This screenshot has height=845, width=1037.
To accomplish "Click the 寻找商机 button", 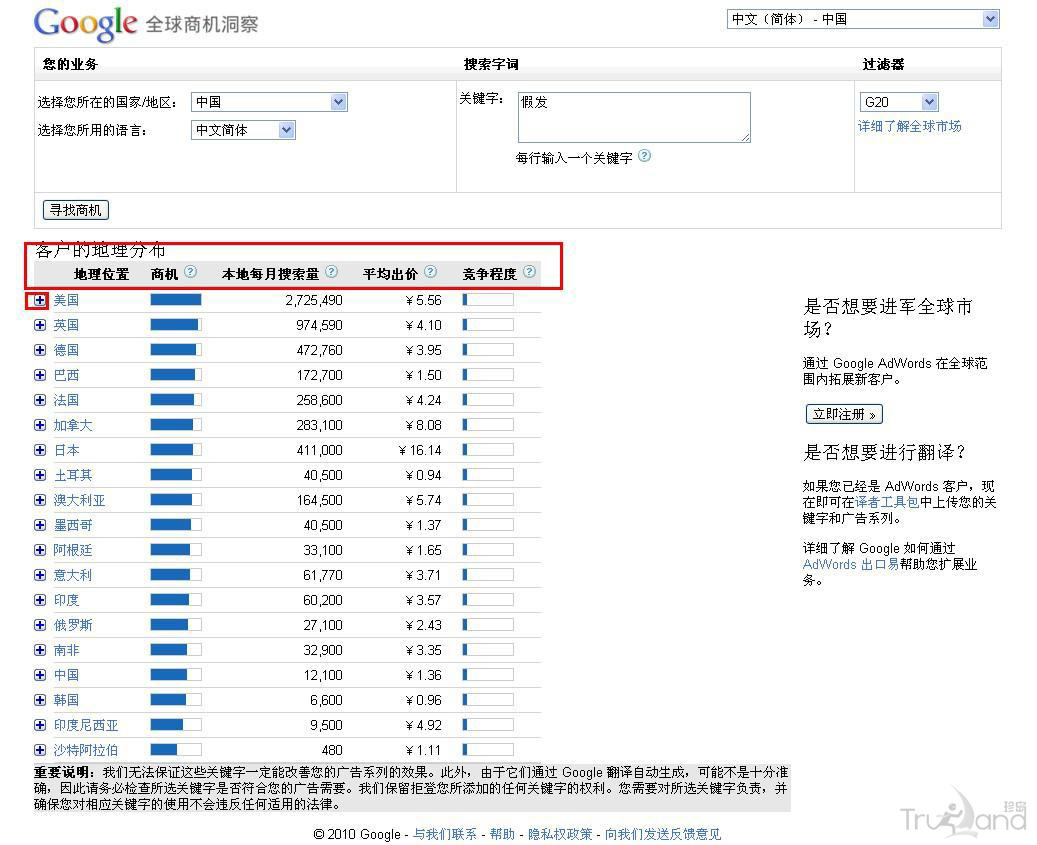I will [x=75, y=210].
